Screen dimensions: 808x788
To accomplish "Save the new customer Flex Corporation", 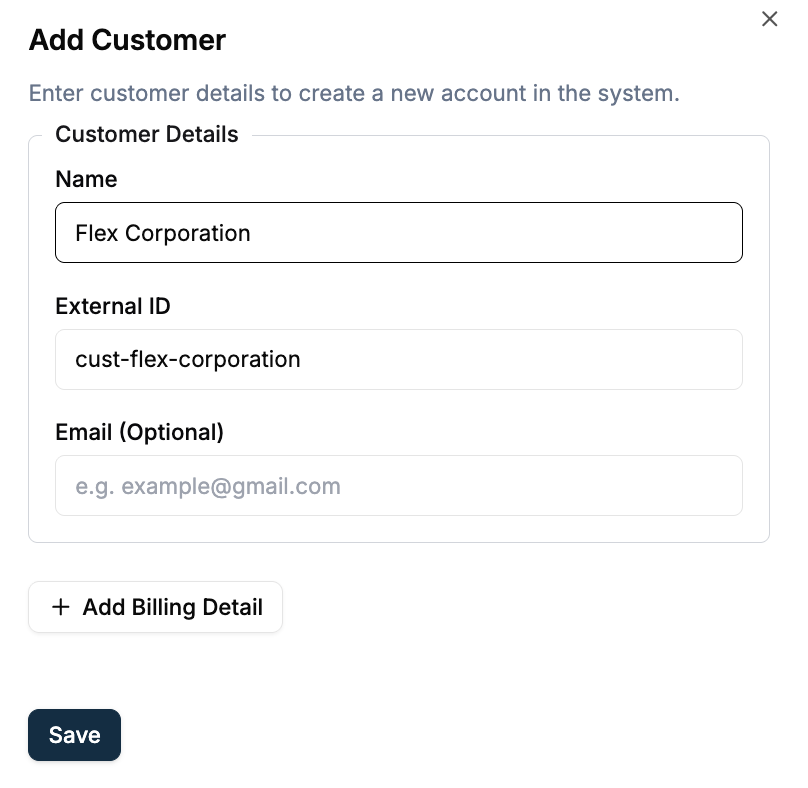I will (74, 735).
